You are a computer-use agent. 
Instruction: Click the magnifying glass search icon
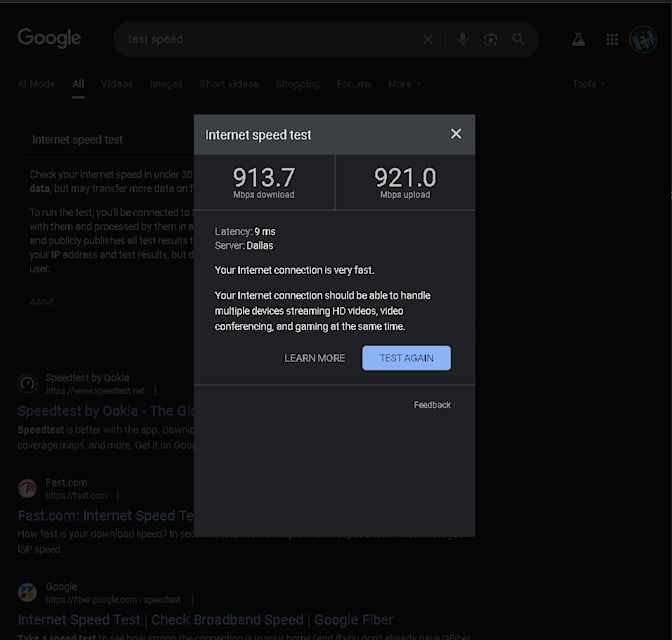(x=519, y=39)
